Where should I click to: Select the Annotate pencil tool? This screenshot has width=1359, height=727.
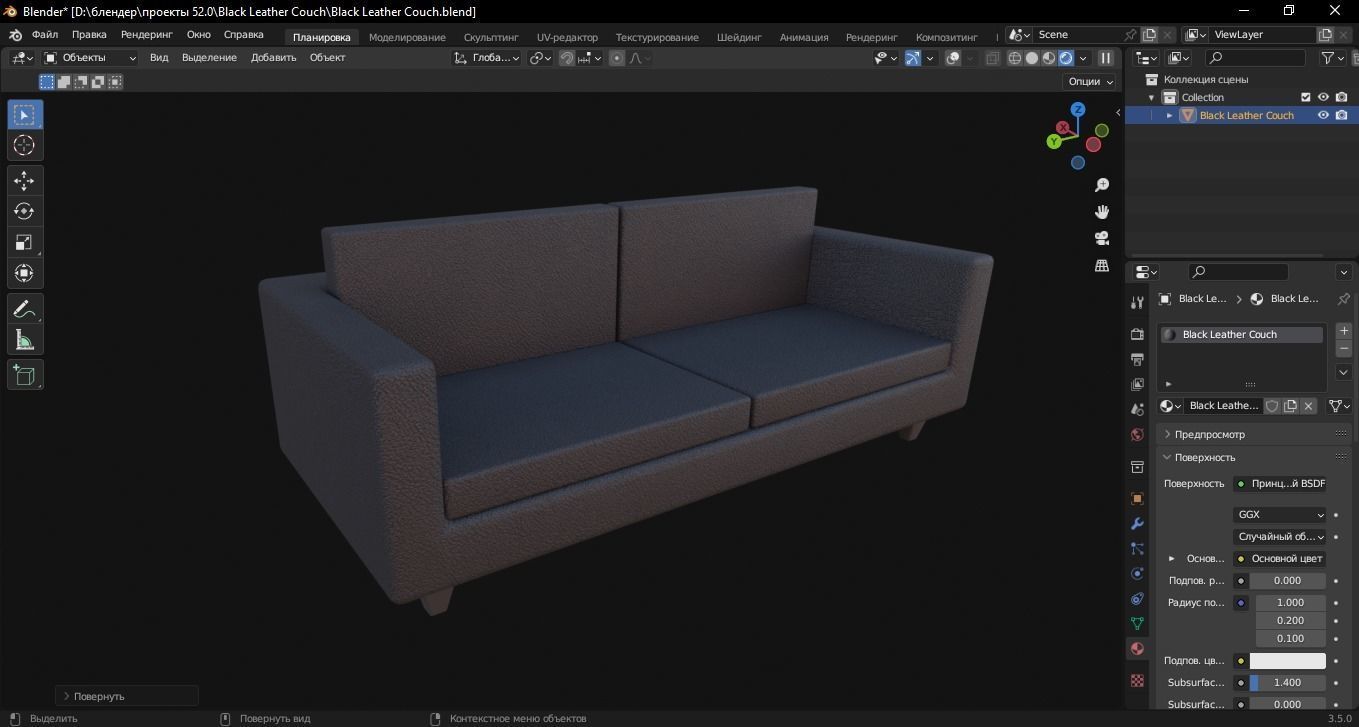[24, 309]
